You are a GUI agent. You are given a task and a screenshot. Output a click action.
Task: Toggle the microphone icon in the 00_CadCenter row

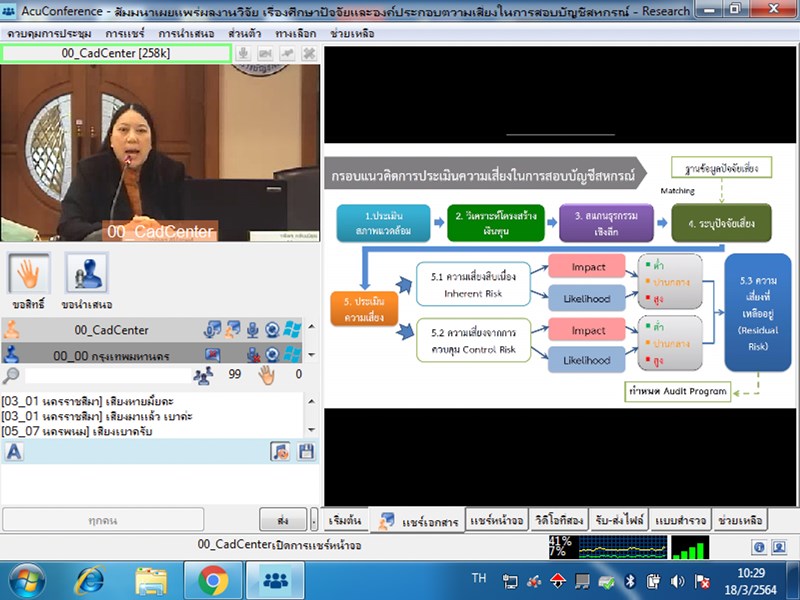click(253, 330)
